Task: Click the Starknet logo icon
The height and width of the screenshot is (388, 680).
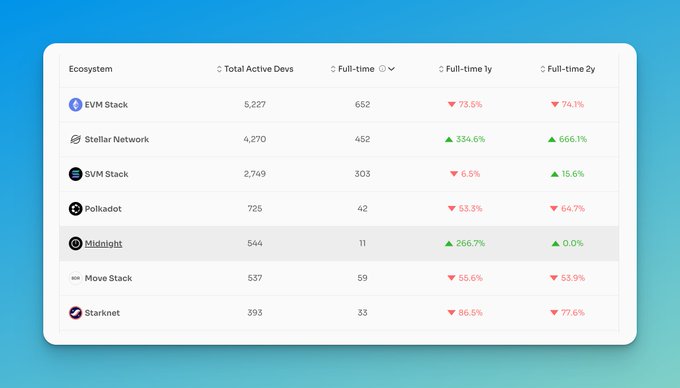Action: tap(75, 313)
